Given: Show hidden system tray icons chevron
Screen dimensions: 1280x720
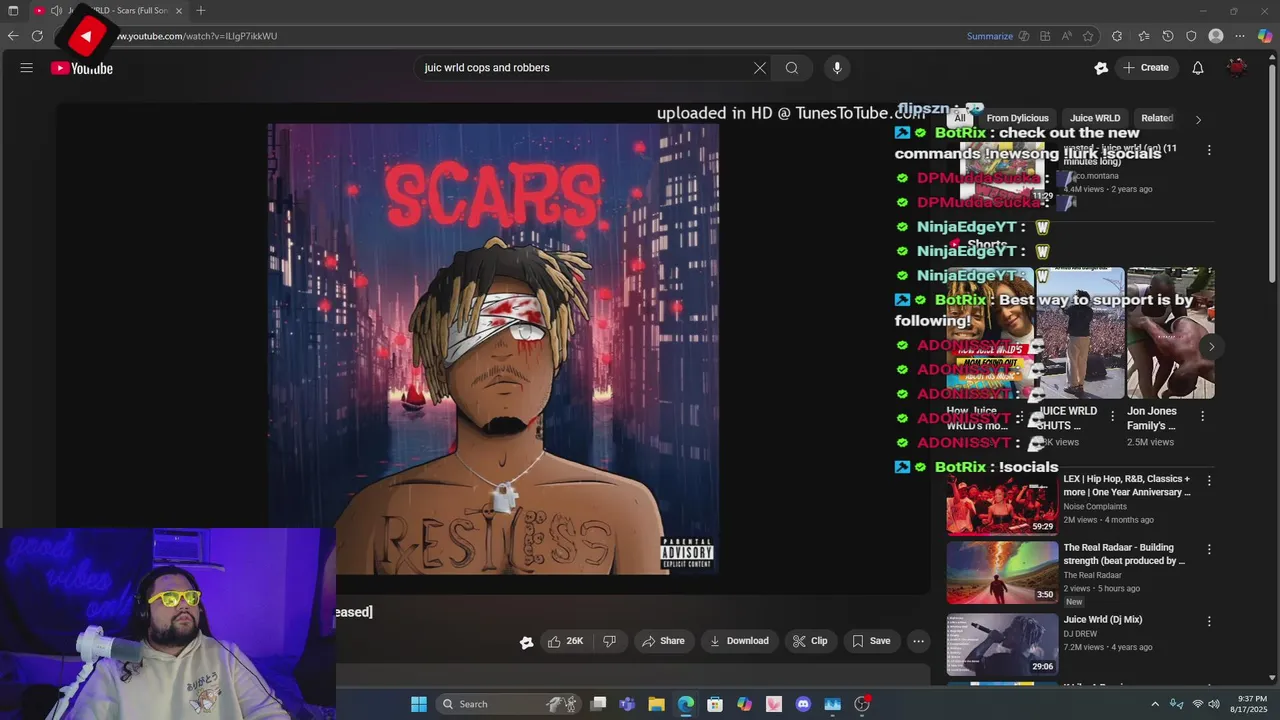Looking at the screenshot, I should pos(1155,704).
